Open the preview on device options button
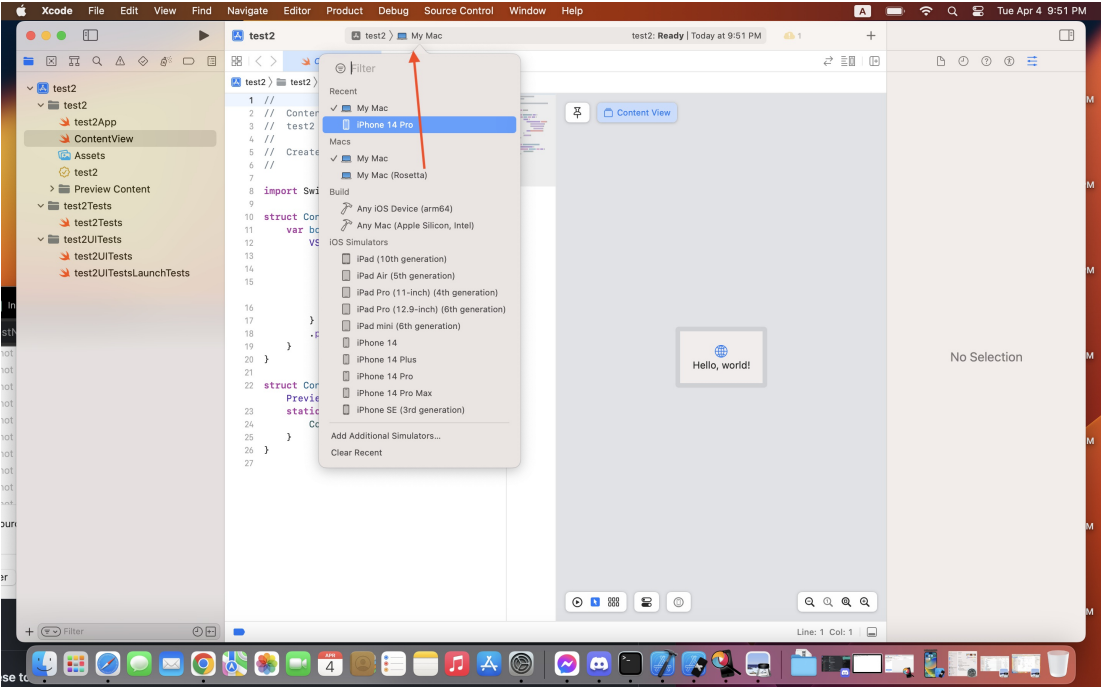The image size is (1101, 687). pyautogui.click(x=678, y=602)
